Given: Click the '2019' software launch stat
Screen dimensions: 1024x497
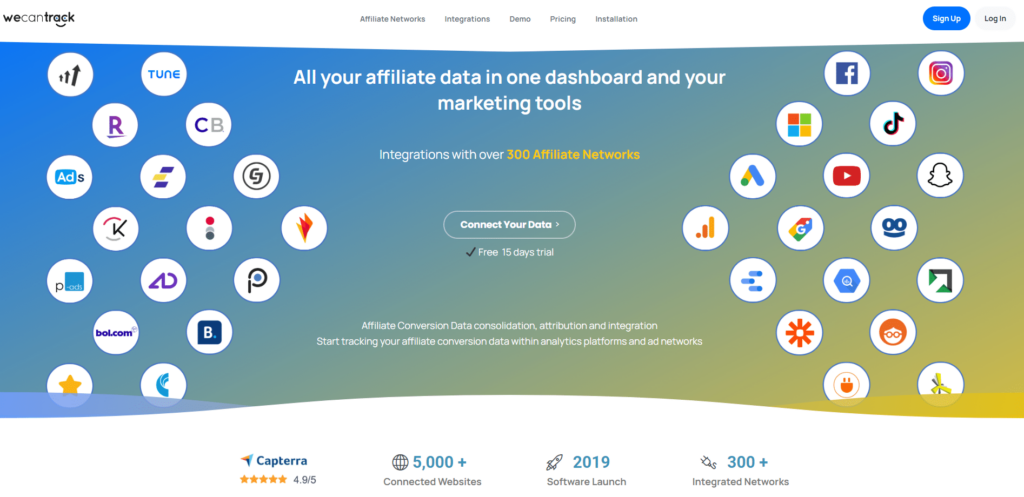Looking at the screenshot, I should [591, 462].
